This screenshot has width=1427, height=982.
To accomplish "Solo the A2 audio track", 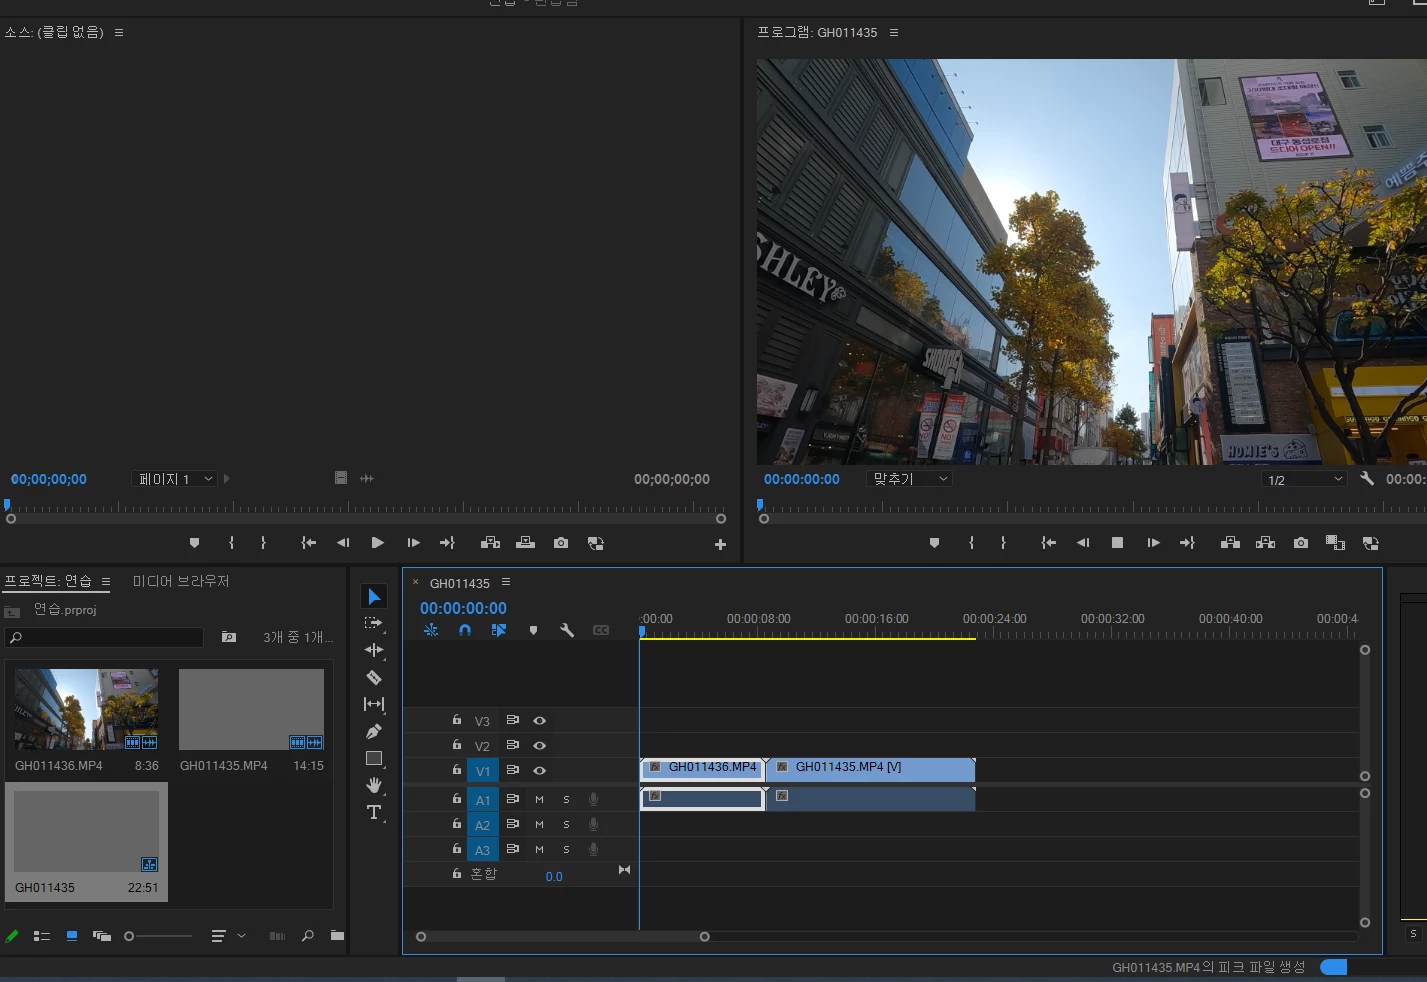I will pos(566,825).
